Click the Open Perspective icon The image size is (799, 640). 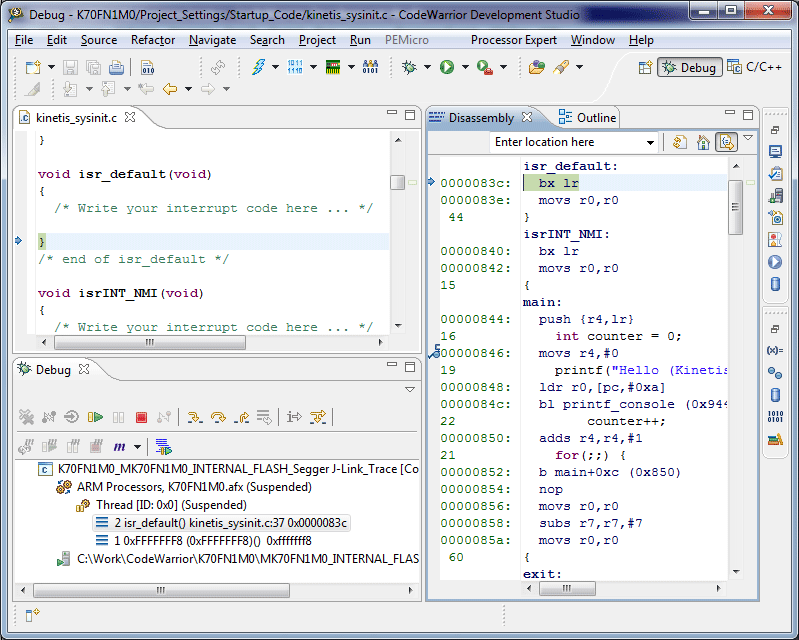(645, 67)
